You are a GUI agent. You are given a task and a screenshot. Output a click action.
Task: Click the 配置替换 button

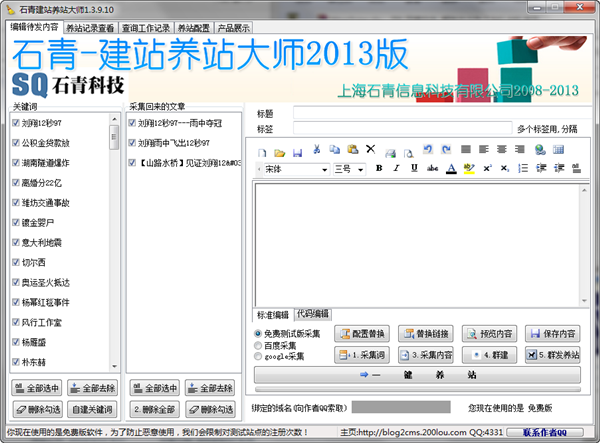(x=362, y=334)
